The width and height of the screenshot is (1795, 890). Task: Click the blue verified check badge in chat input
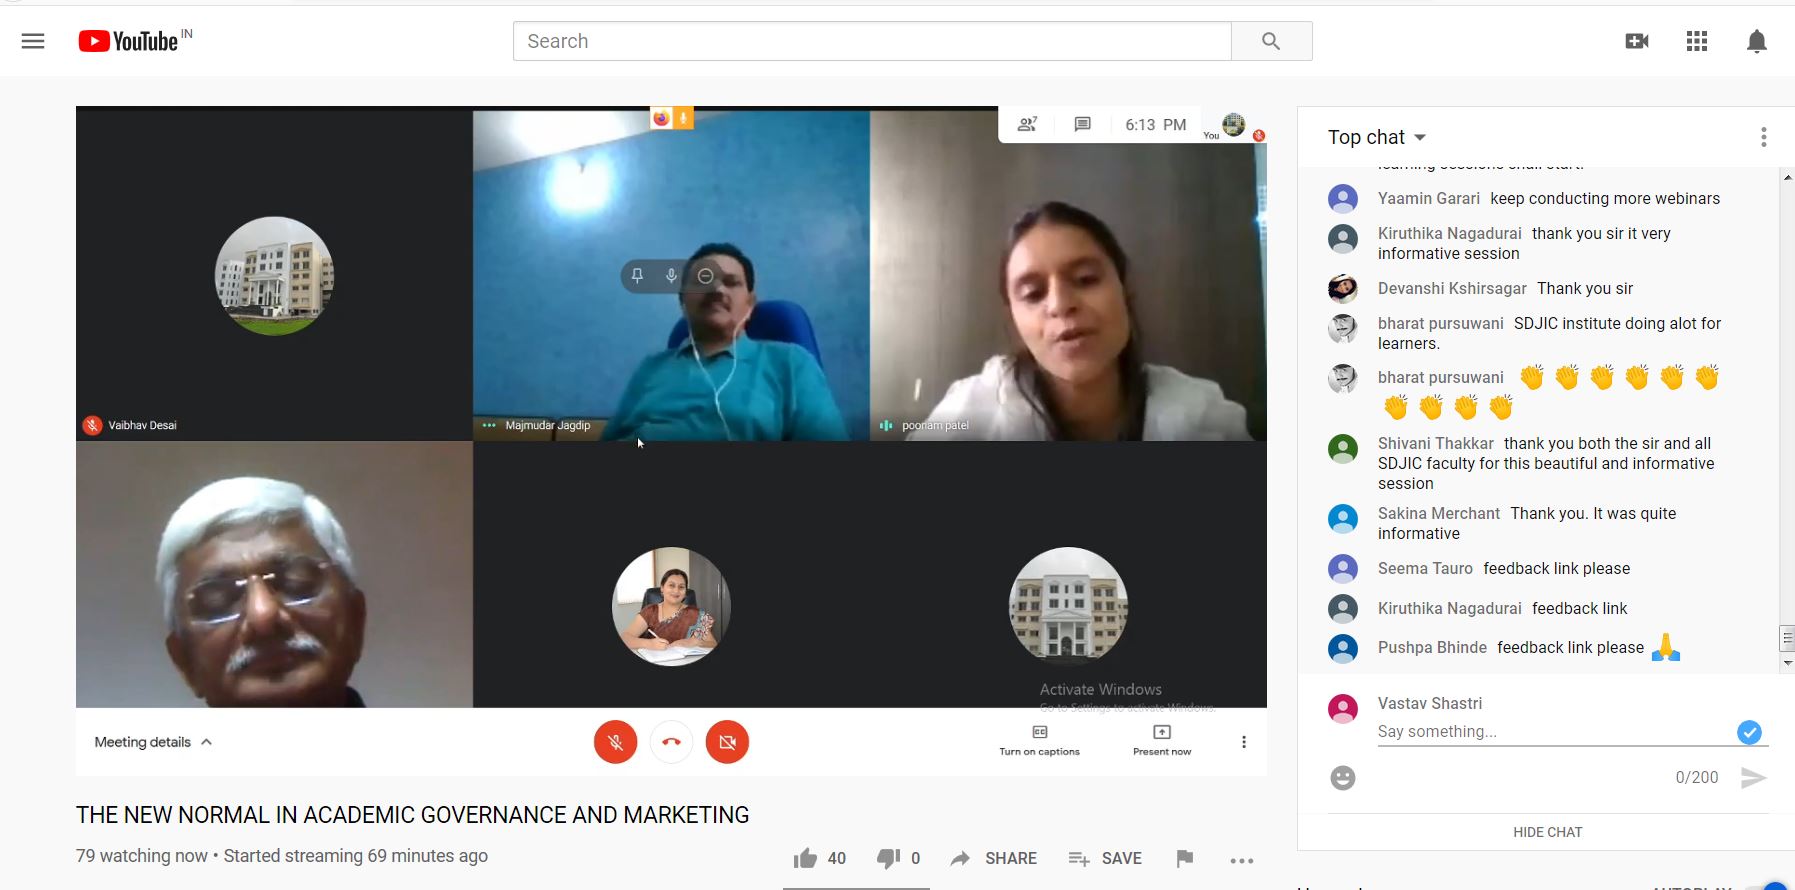(1749, 732)
